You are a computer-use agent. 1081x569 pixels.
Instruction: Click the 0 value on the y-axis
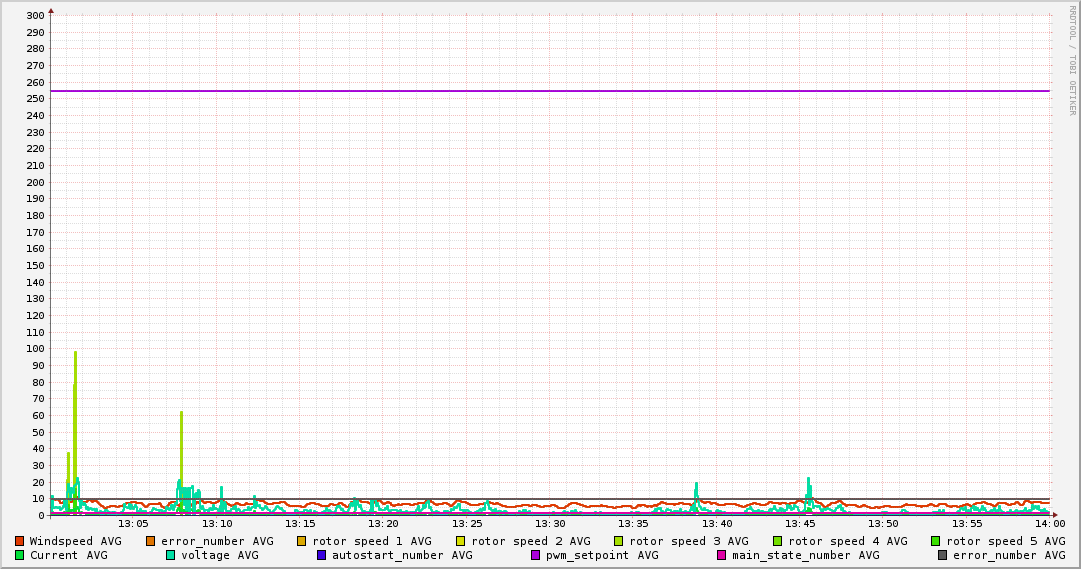pos(41,516)
